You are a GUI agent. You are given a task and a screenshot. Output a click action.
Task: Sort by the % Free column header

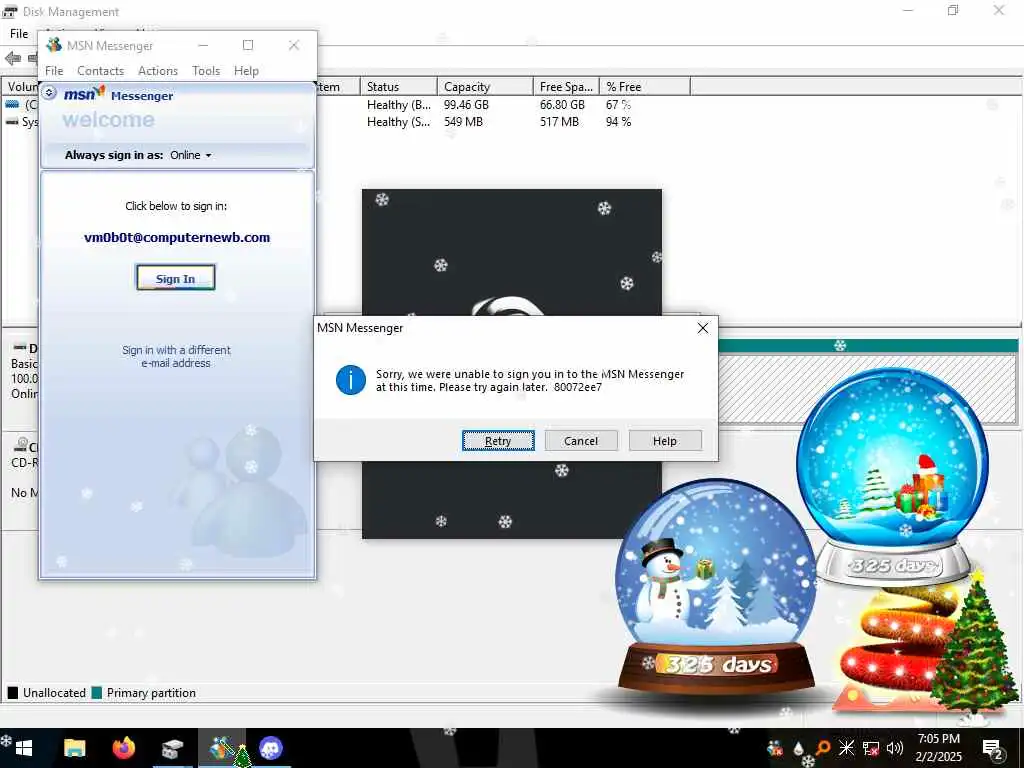tap(645, 86)
